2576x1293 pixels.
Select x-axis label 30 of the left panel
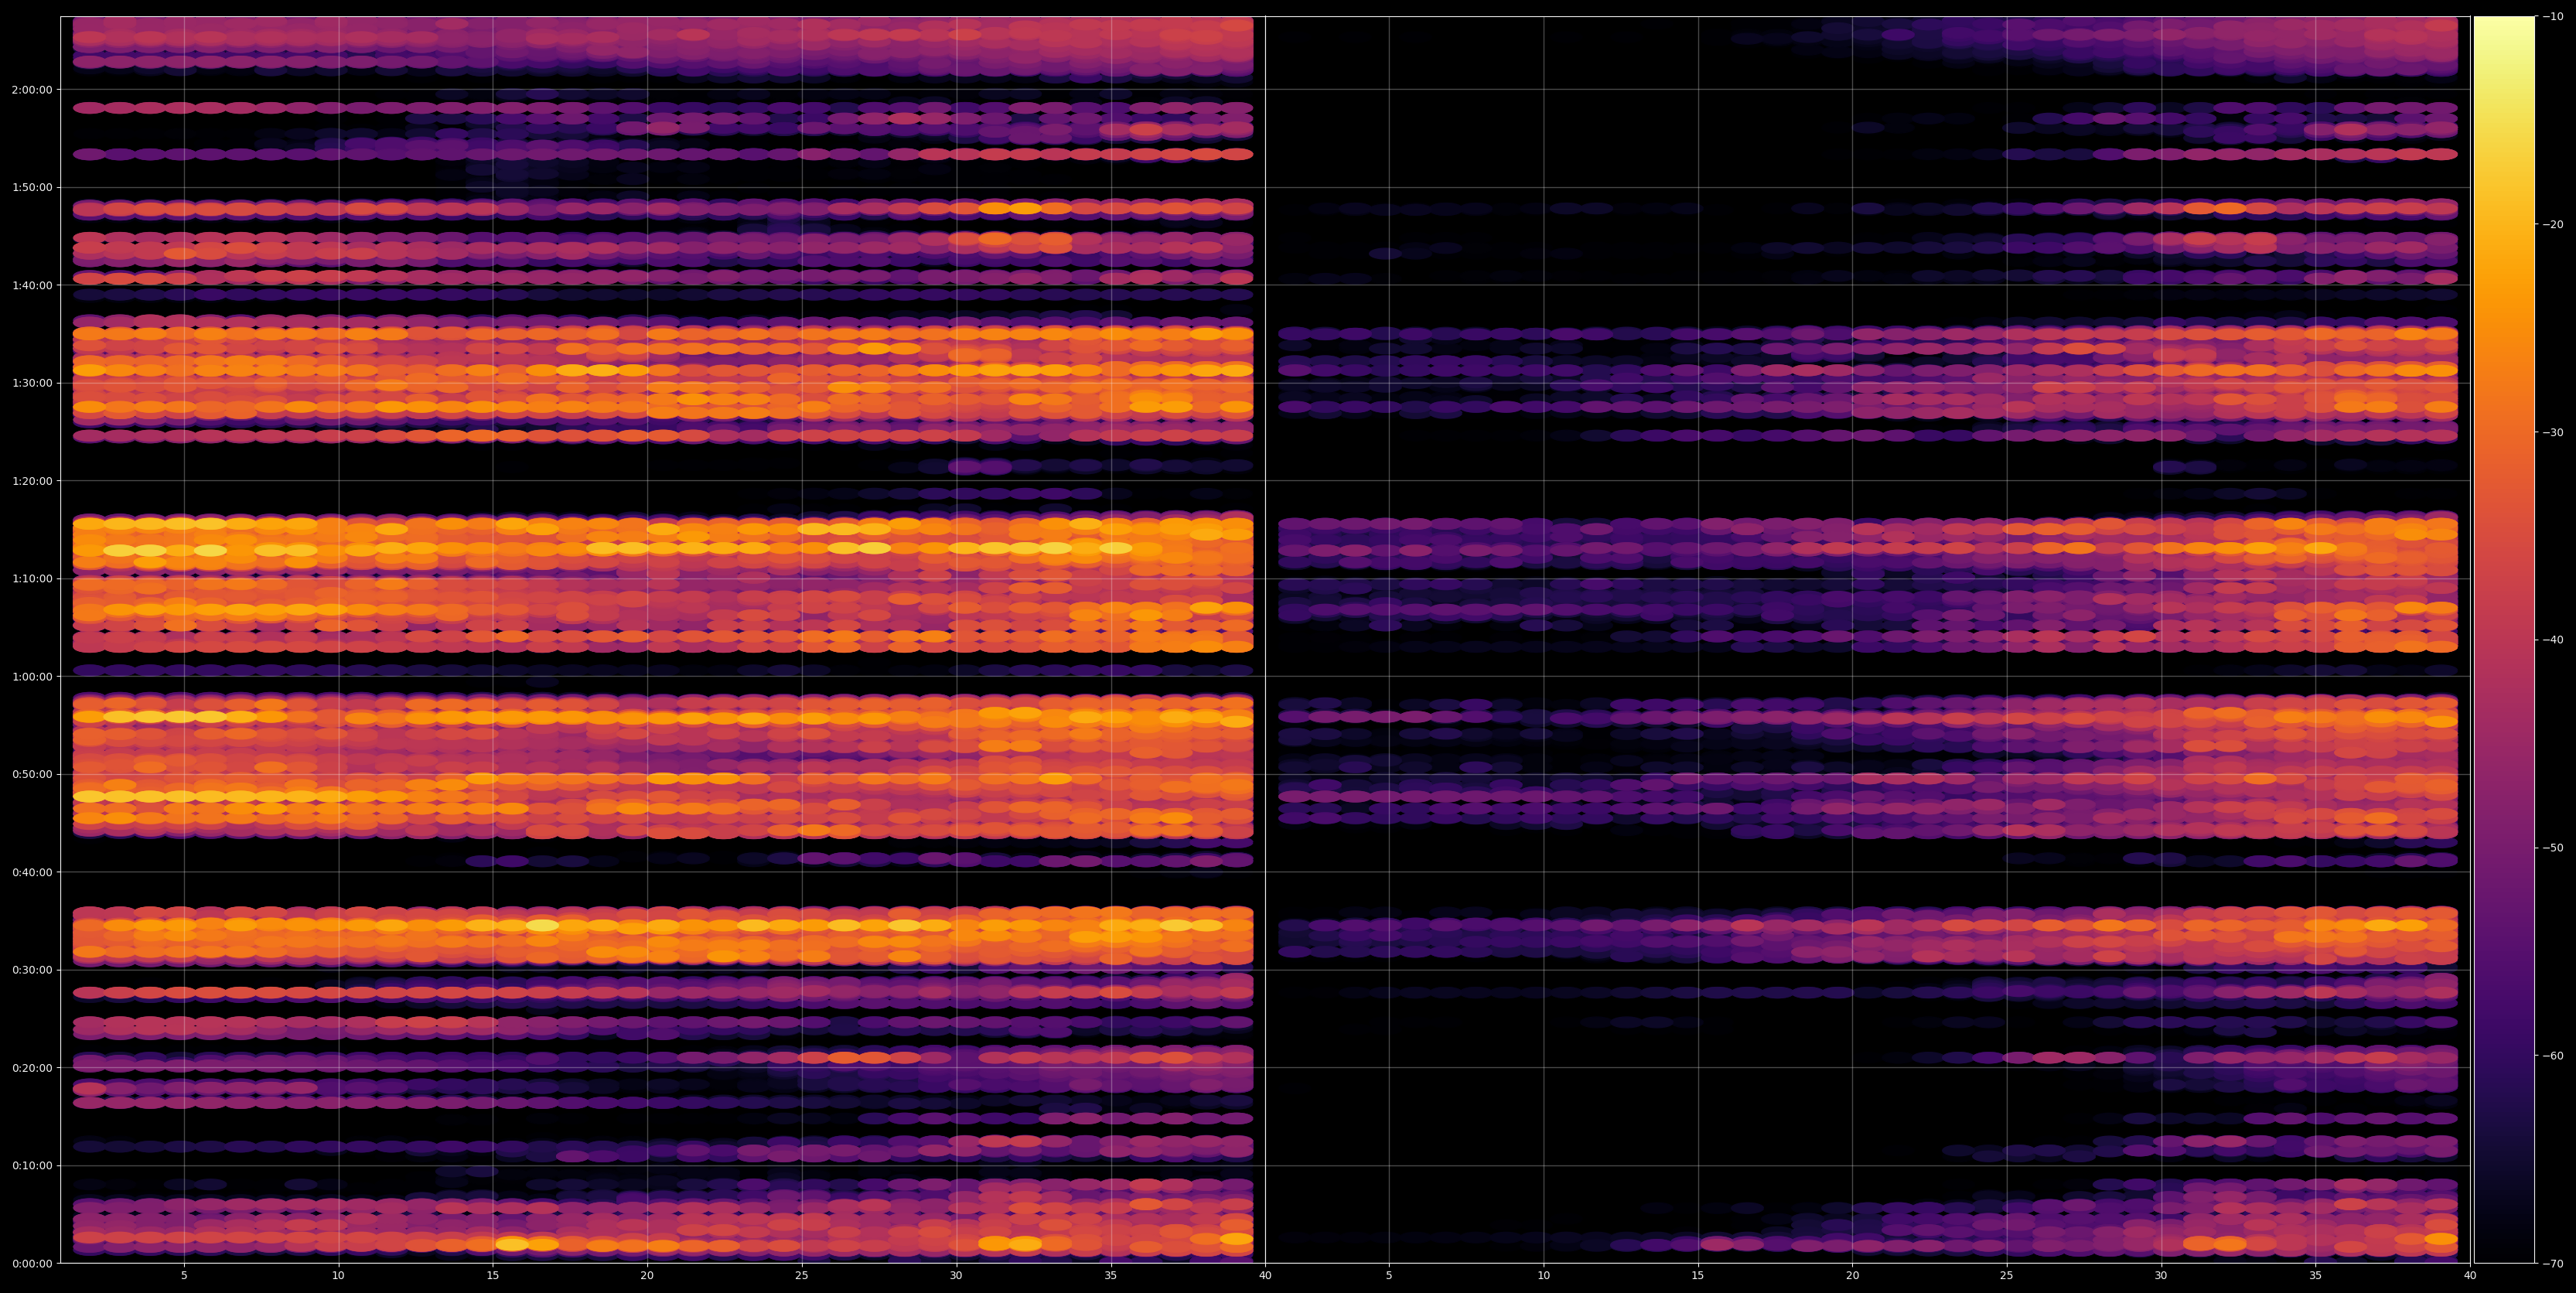coord(956,1276)
